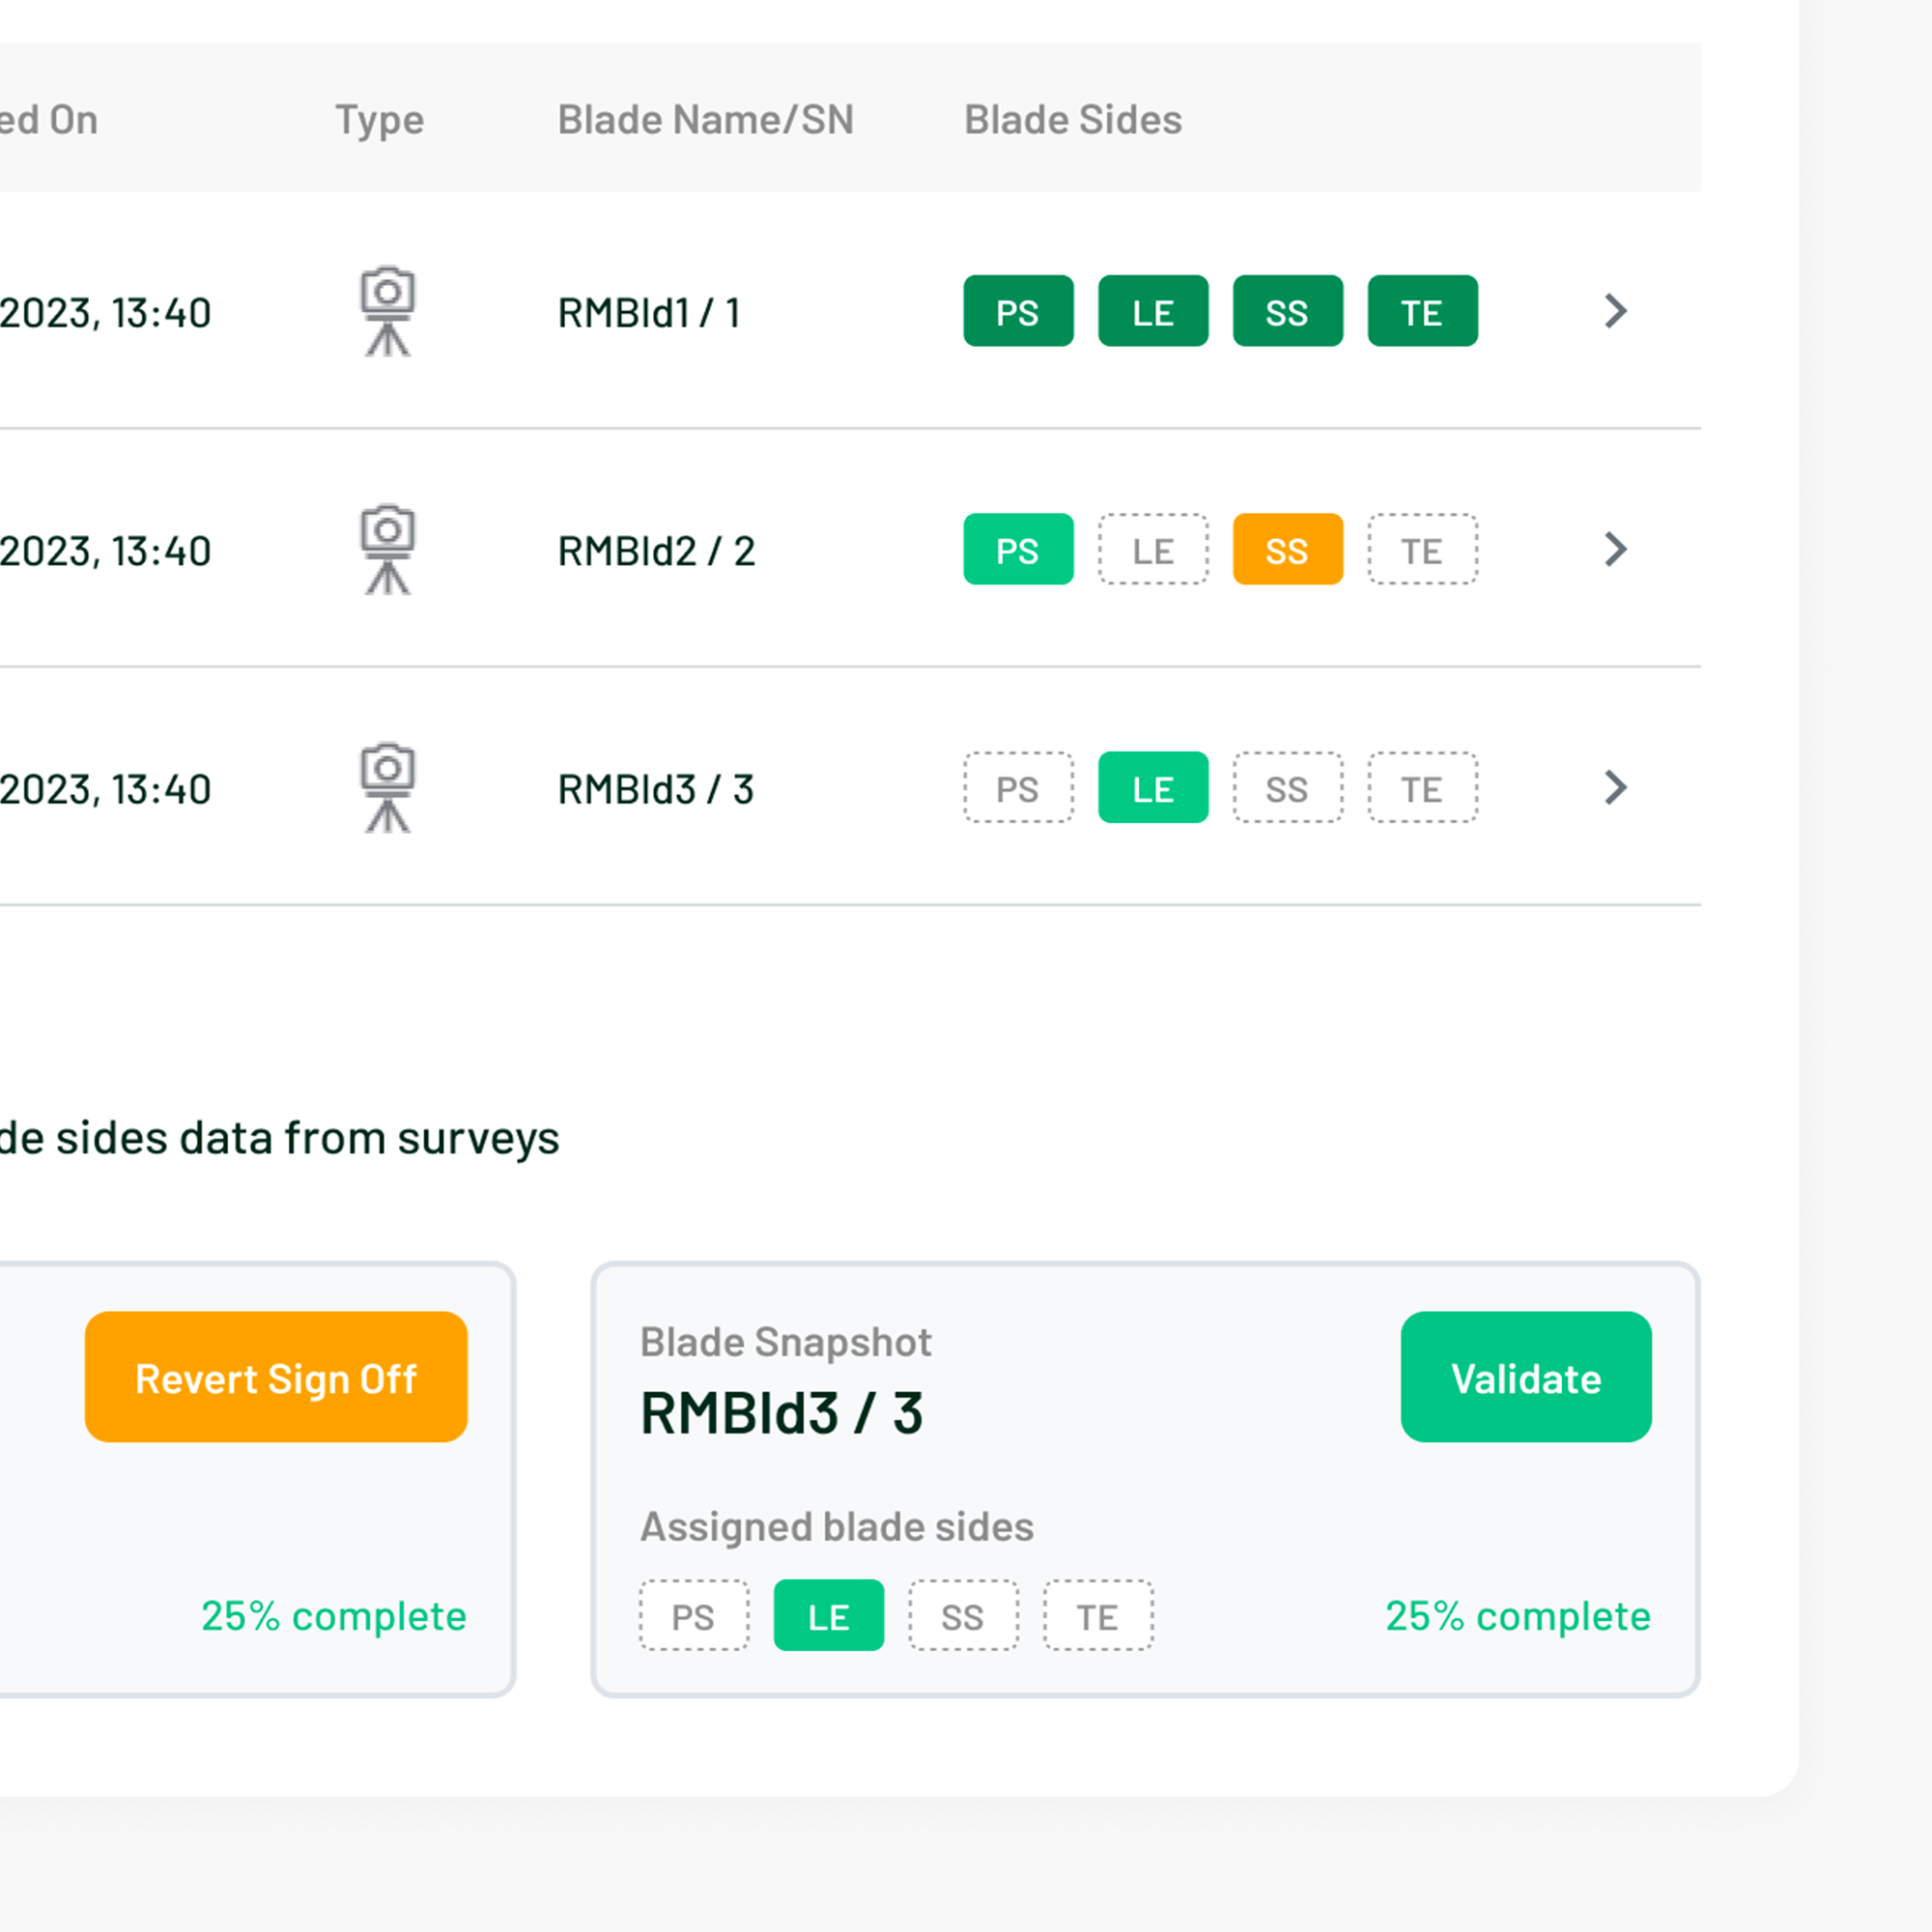The image size is (1932, 1932).
Task: Click the TE badge in RMBld1 row
Action: point(1422,311)
